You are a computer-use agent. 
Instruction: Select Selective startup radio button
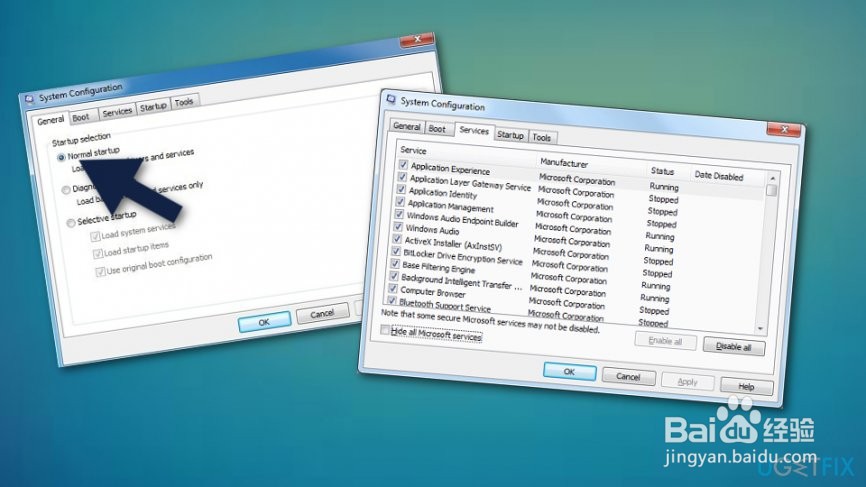point(71,223)
